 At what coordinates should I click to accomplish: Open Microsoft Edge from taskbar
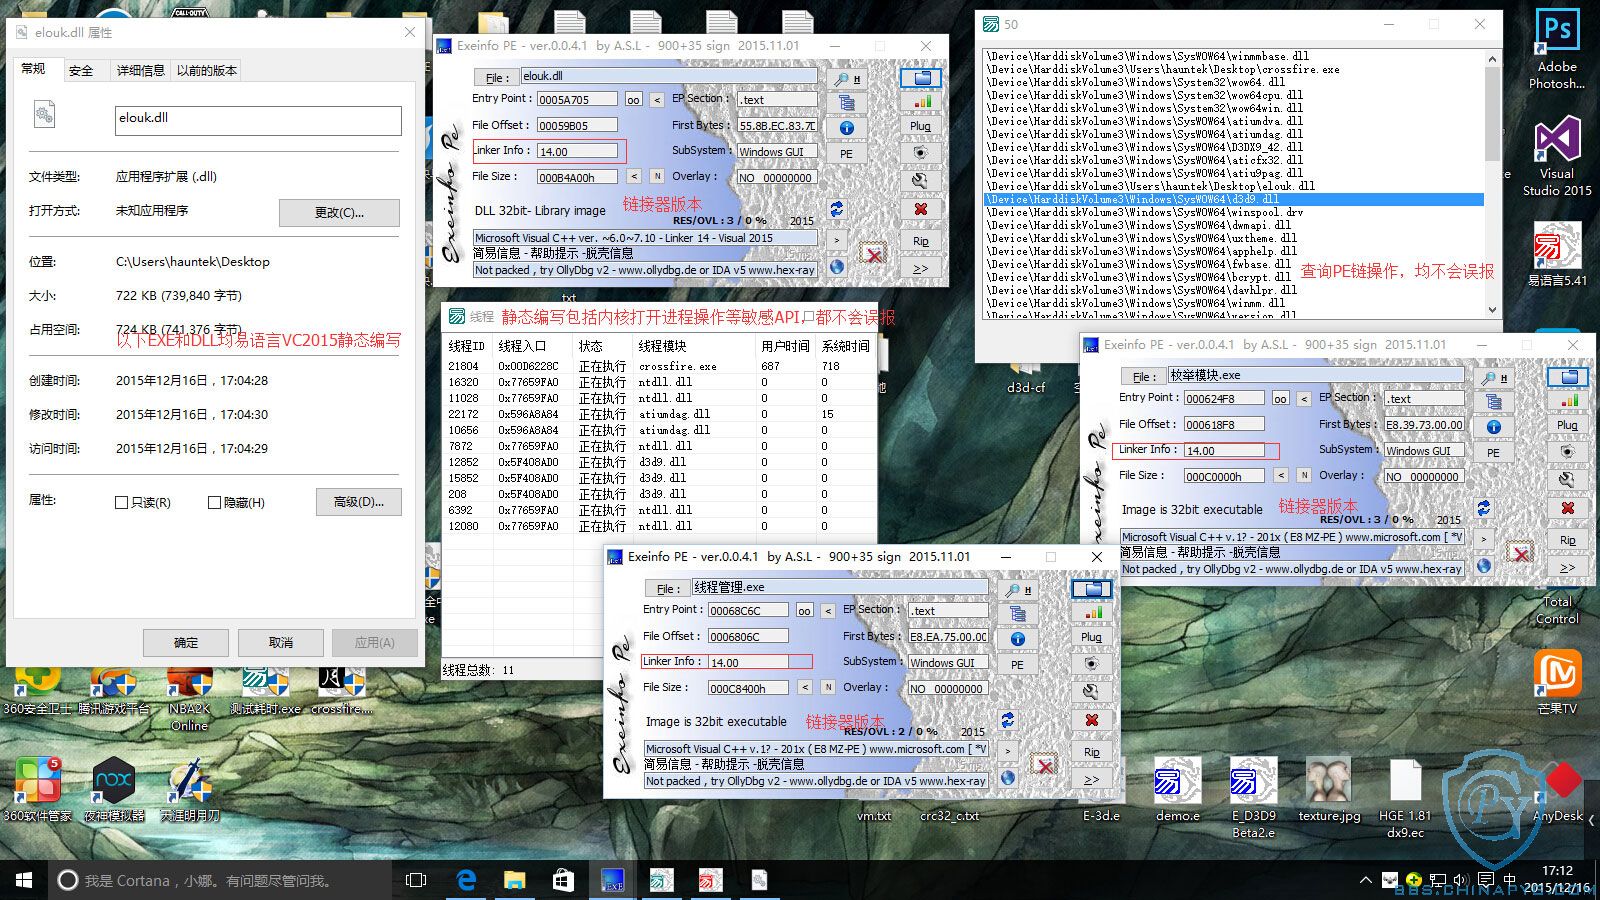[x=466, y=880]
